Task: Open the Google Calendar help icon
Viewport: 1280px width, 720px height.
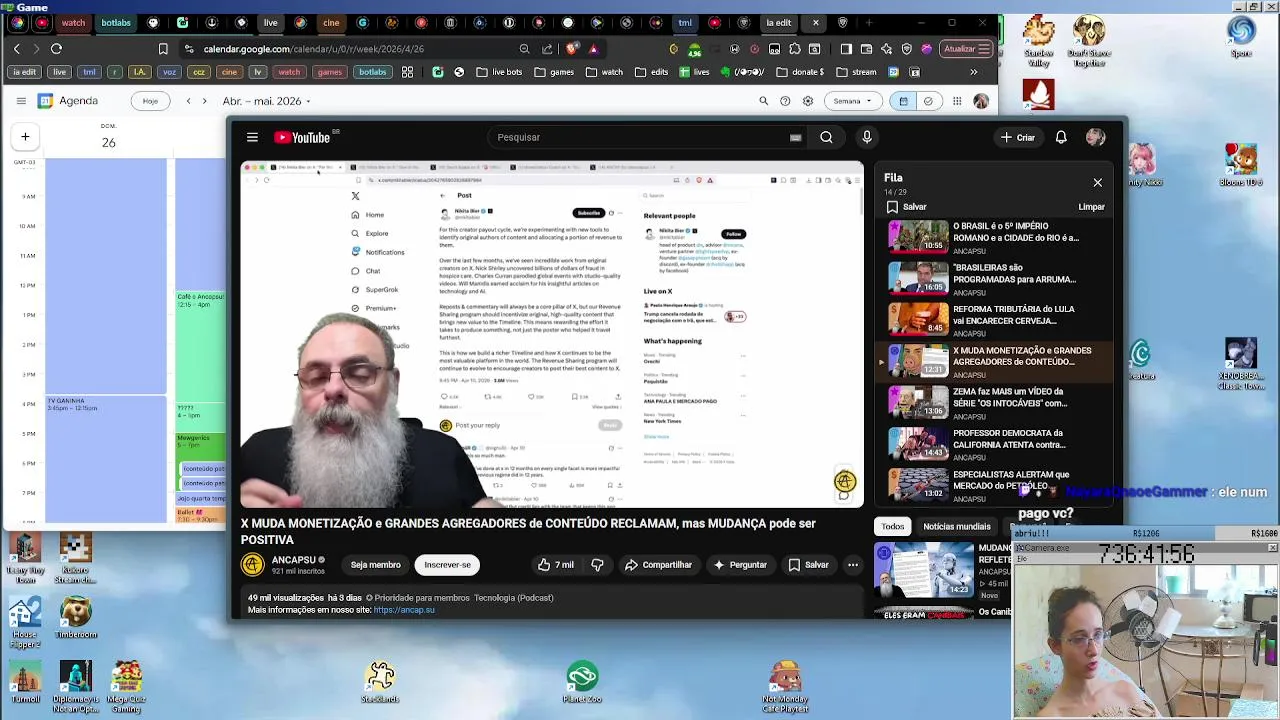Action: [785, 101]
